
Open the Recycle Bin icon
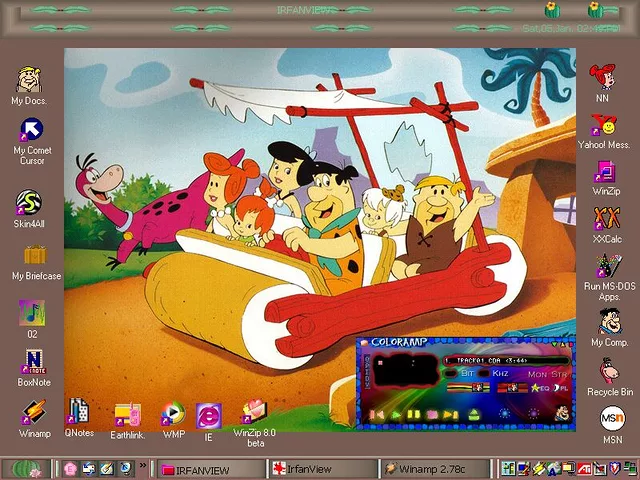[x=610, y=377]
